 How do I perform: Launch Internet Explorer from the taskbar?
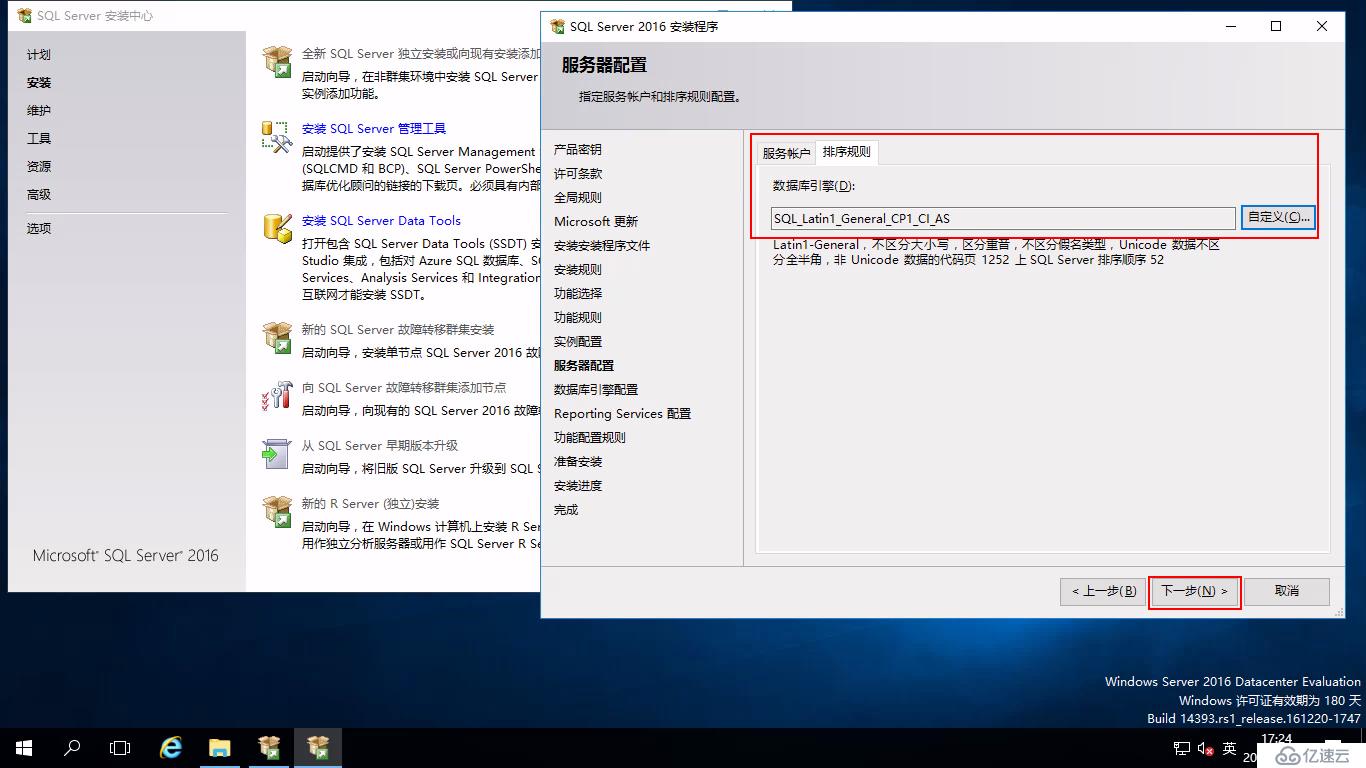tap(172, 748)
